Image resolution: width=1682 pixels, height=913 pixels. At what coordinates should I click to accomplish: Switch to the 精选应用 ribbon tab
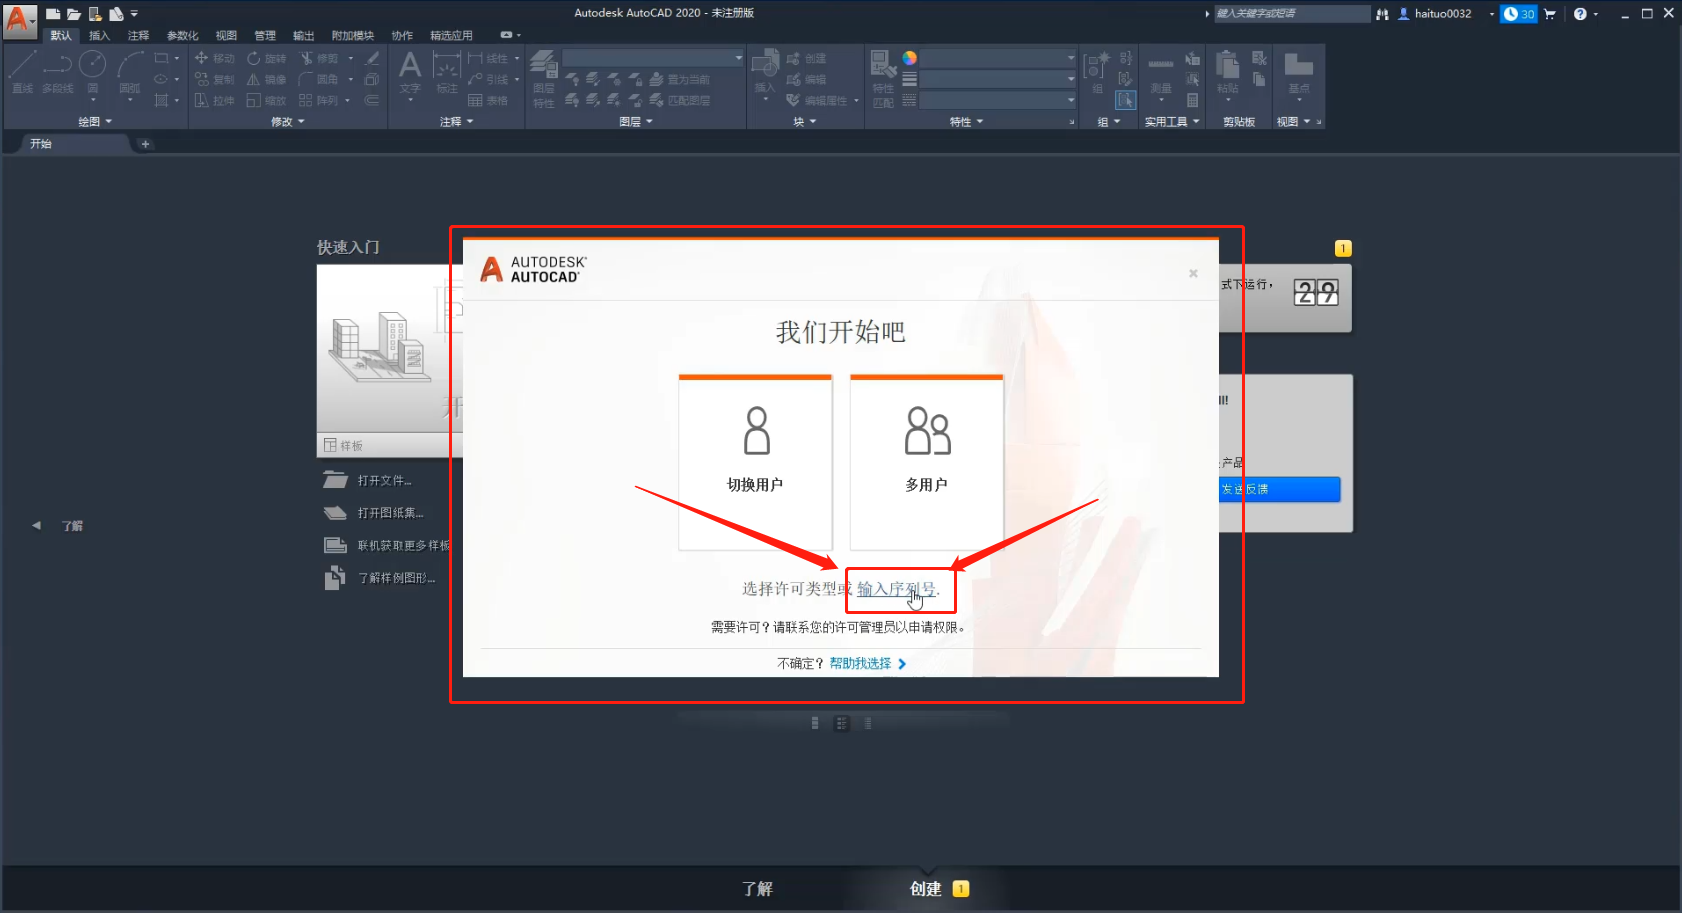[x=451, y=35]
